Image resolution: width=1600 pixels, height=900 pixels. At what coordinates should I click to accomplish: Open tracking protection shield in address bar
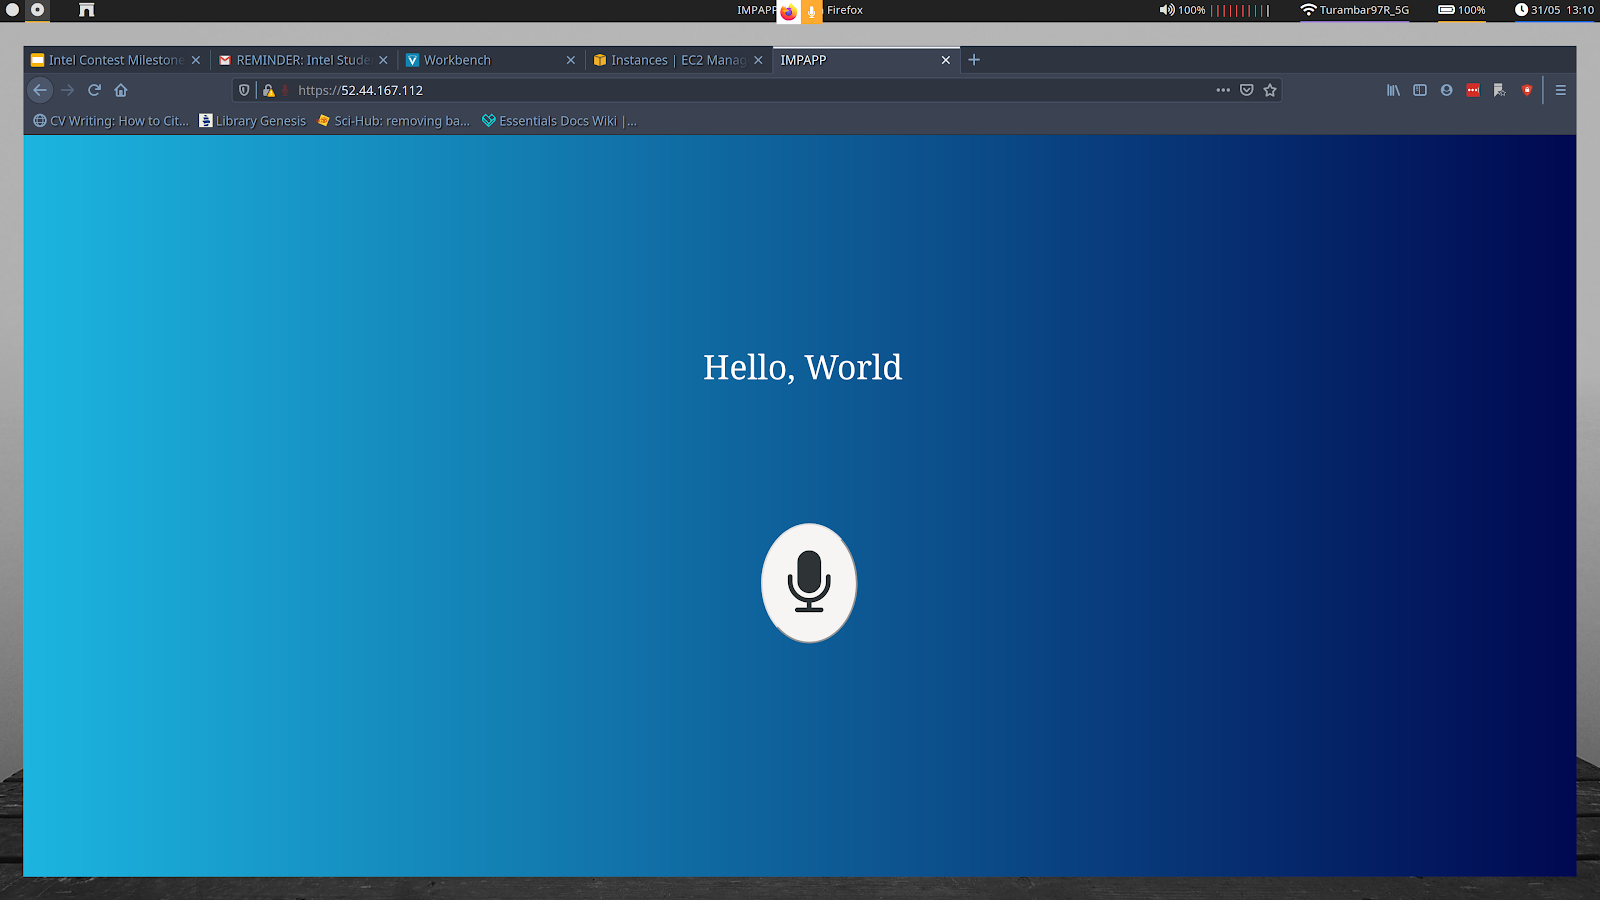pyautogui.click(x=244, y=90)
